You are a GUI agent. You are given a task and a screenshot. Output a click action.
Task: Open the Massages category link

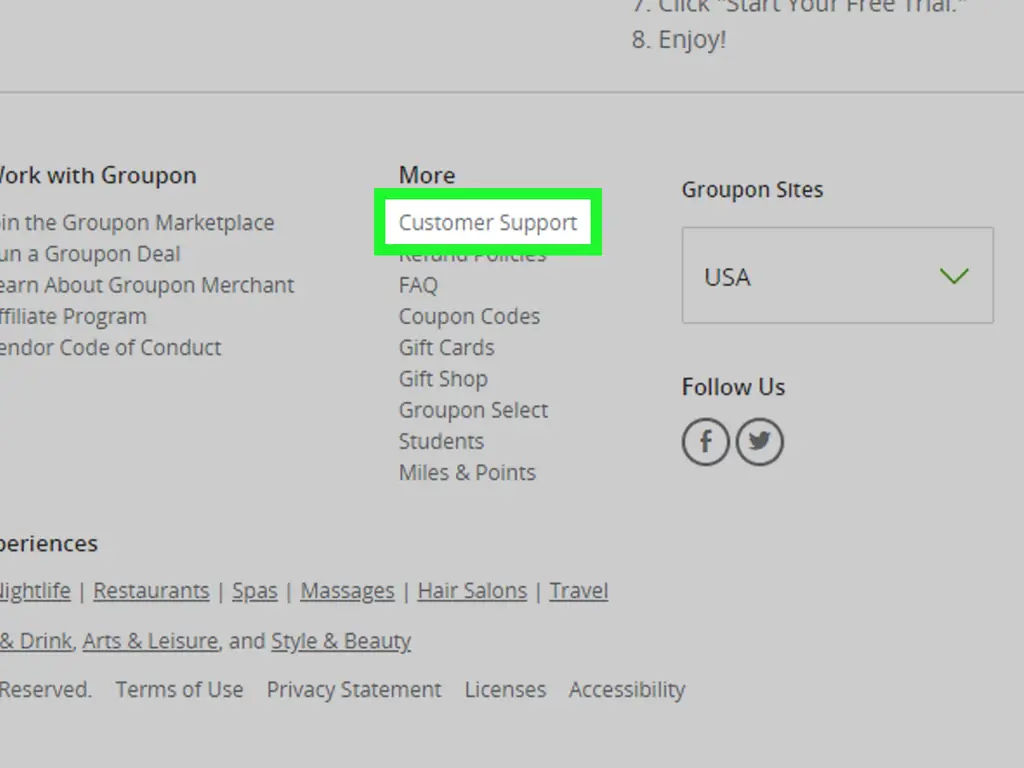(x=347, y=591)
